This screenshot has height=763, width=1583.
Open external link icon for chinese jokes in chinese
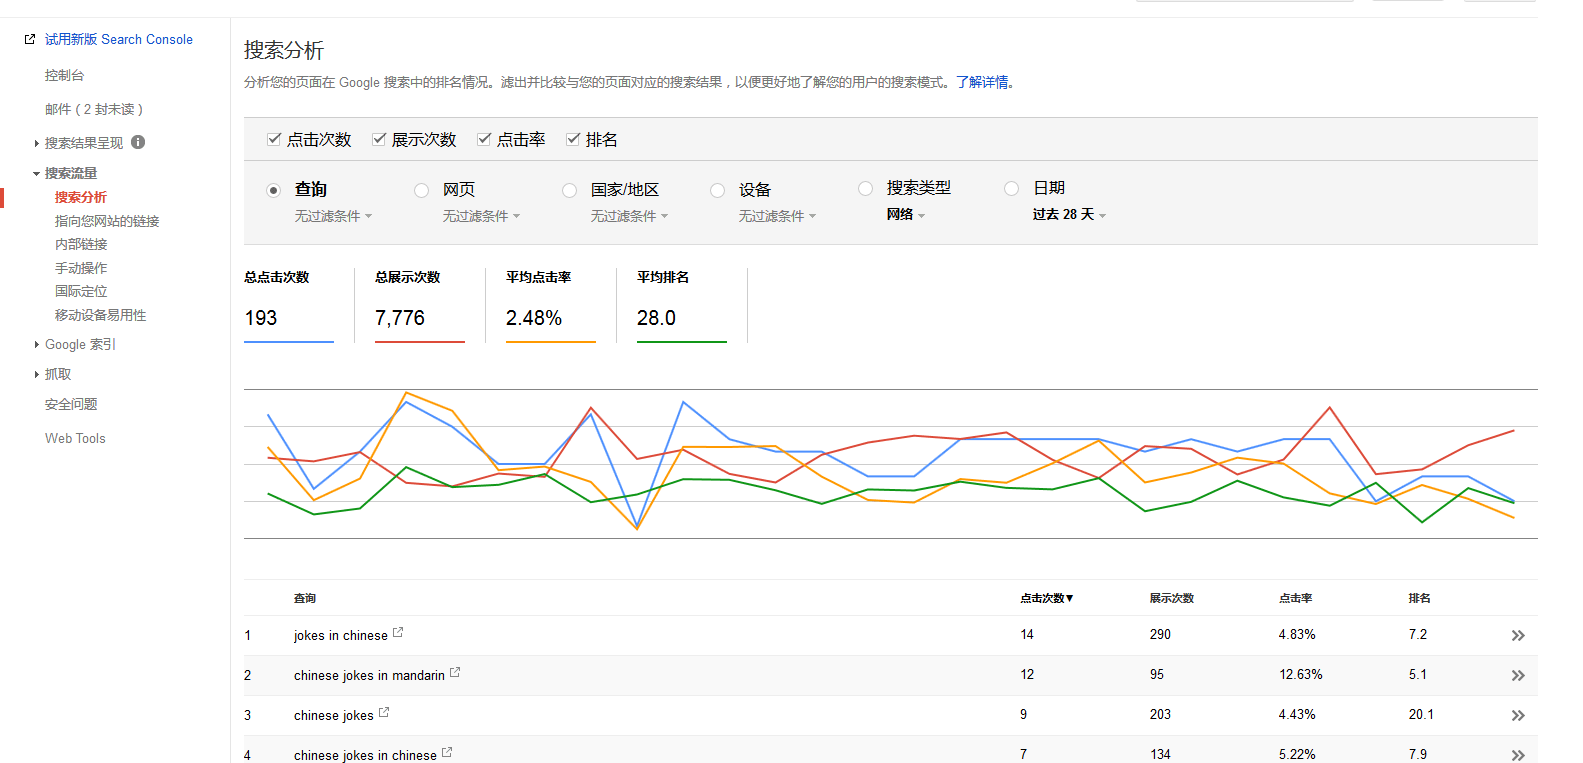coord(447,752)
